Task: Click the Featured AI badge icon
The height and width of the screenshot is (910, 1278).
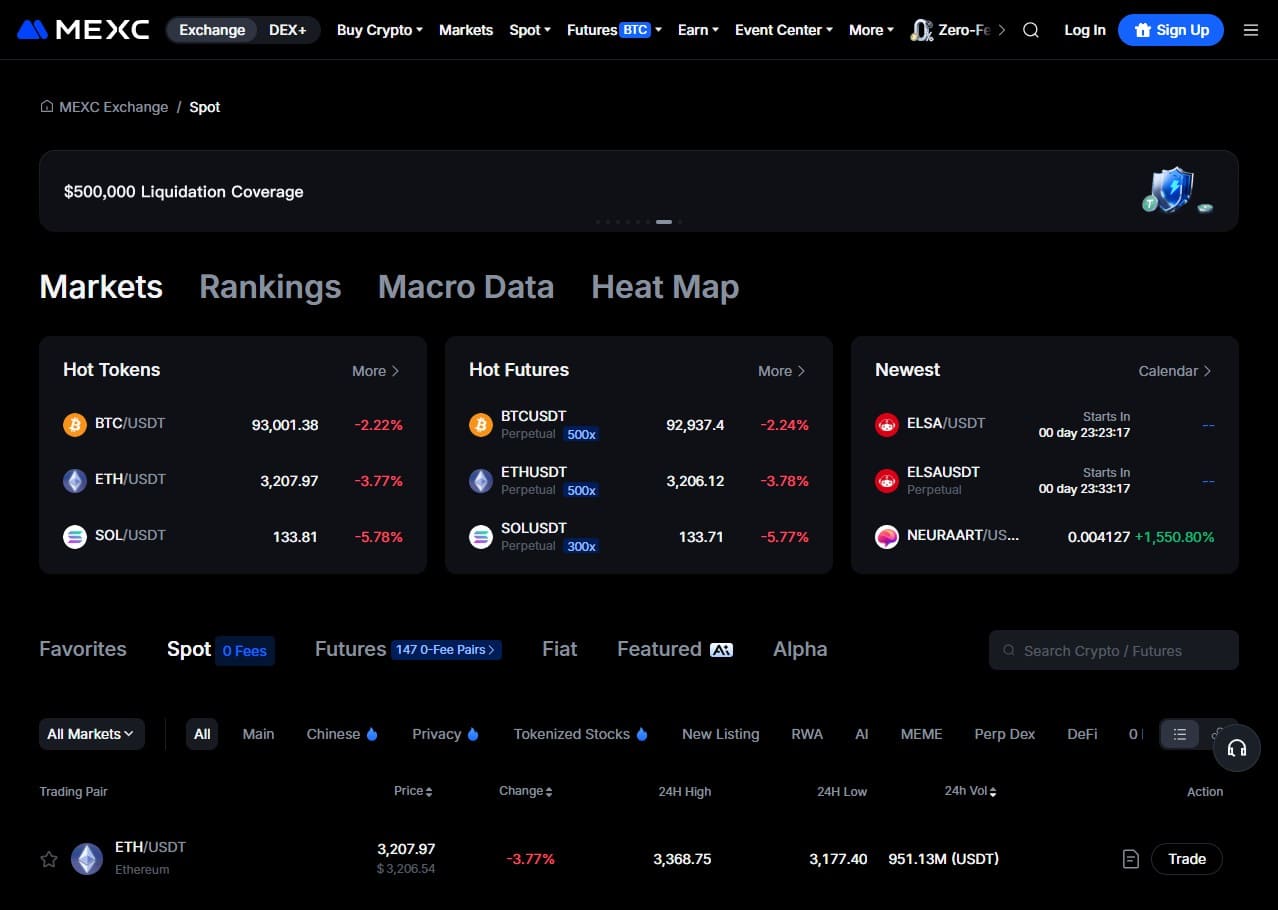Action: pos(721,649)
